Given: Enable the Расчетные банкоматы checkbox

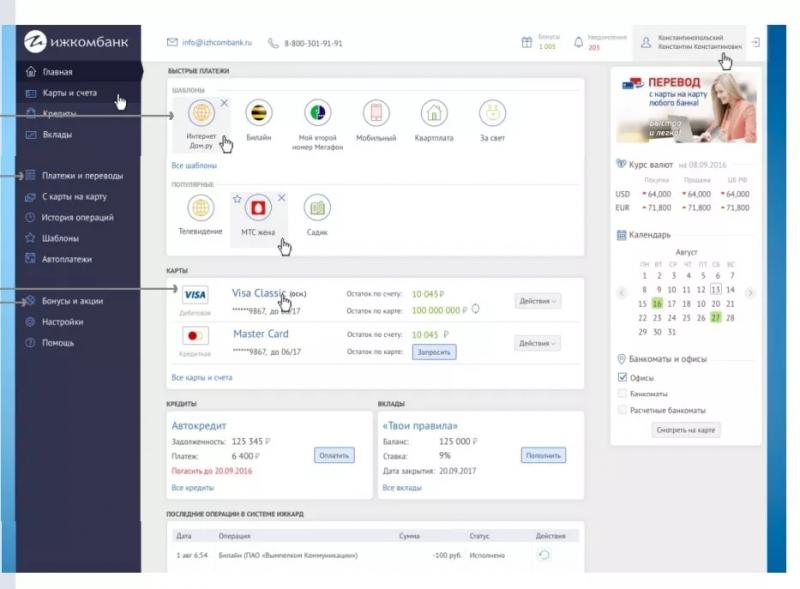Looking at the screenshot, I should (622, 410).
